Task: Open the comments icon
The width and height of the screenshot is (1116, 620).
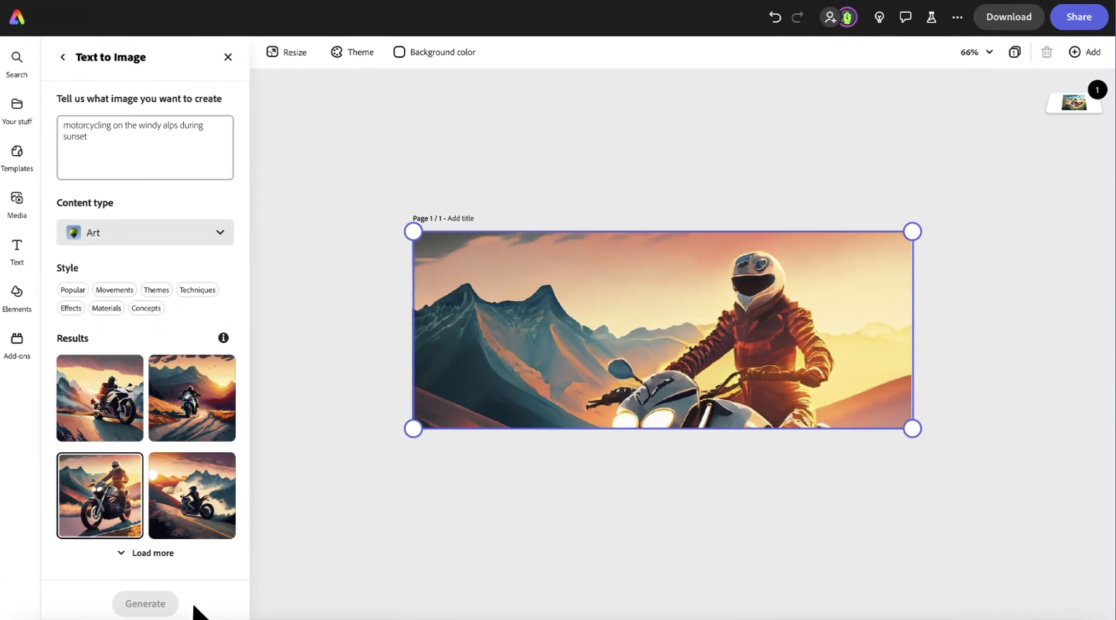Action: pyautogui.click(x=905, y=17)
